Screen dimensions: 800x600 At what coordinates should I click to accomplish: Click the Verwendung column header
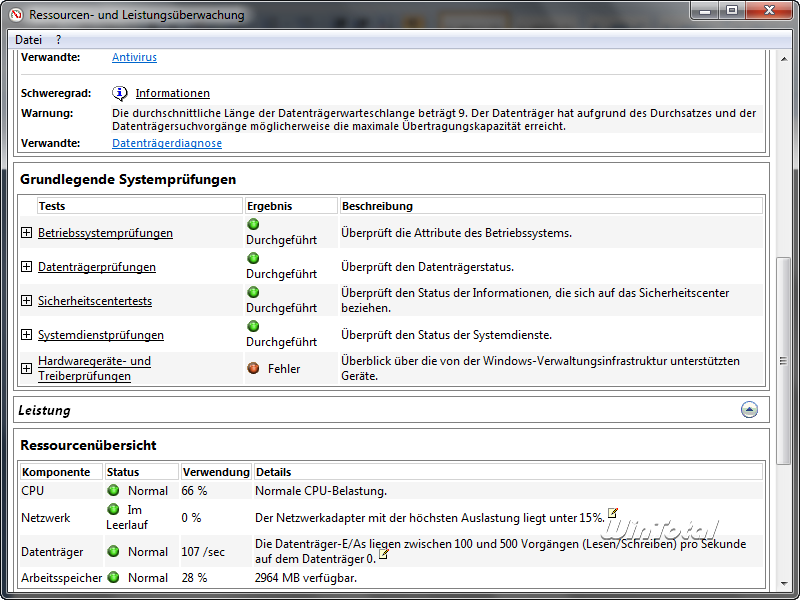216,472
